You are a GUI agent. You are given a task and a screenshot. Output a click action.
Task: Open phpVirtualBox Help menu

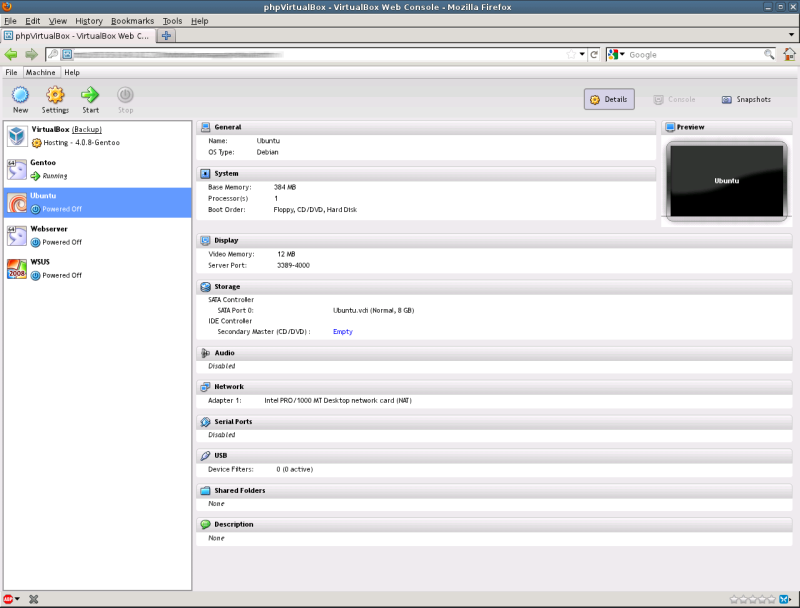(x=72, y=72)
